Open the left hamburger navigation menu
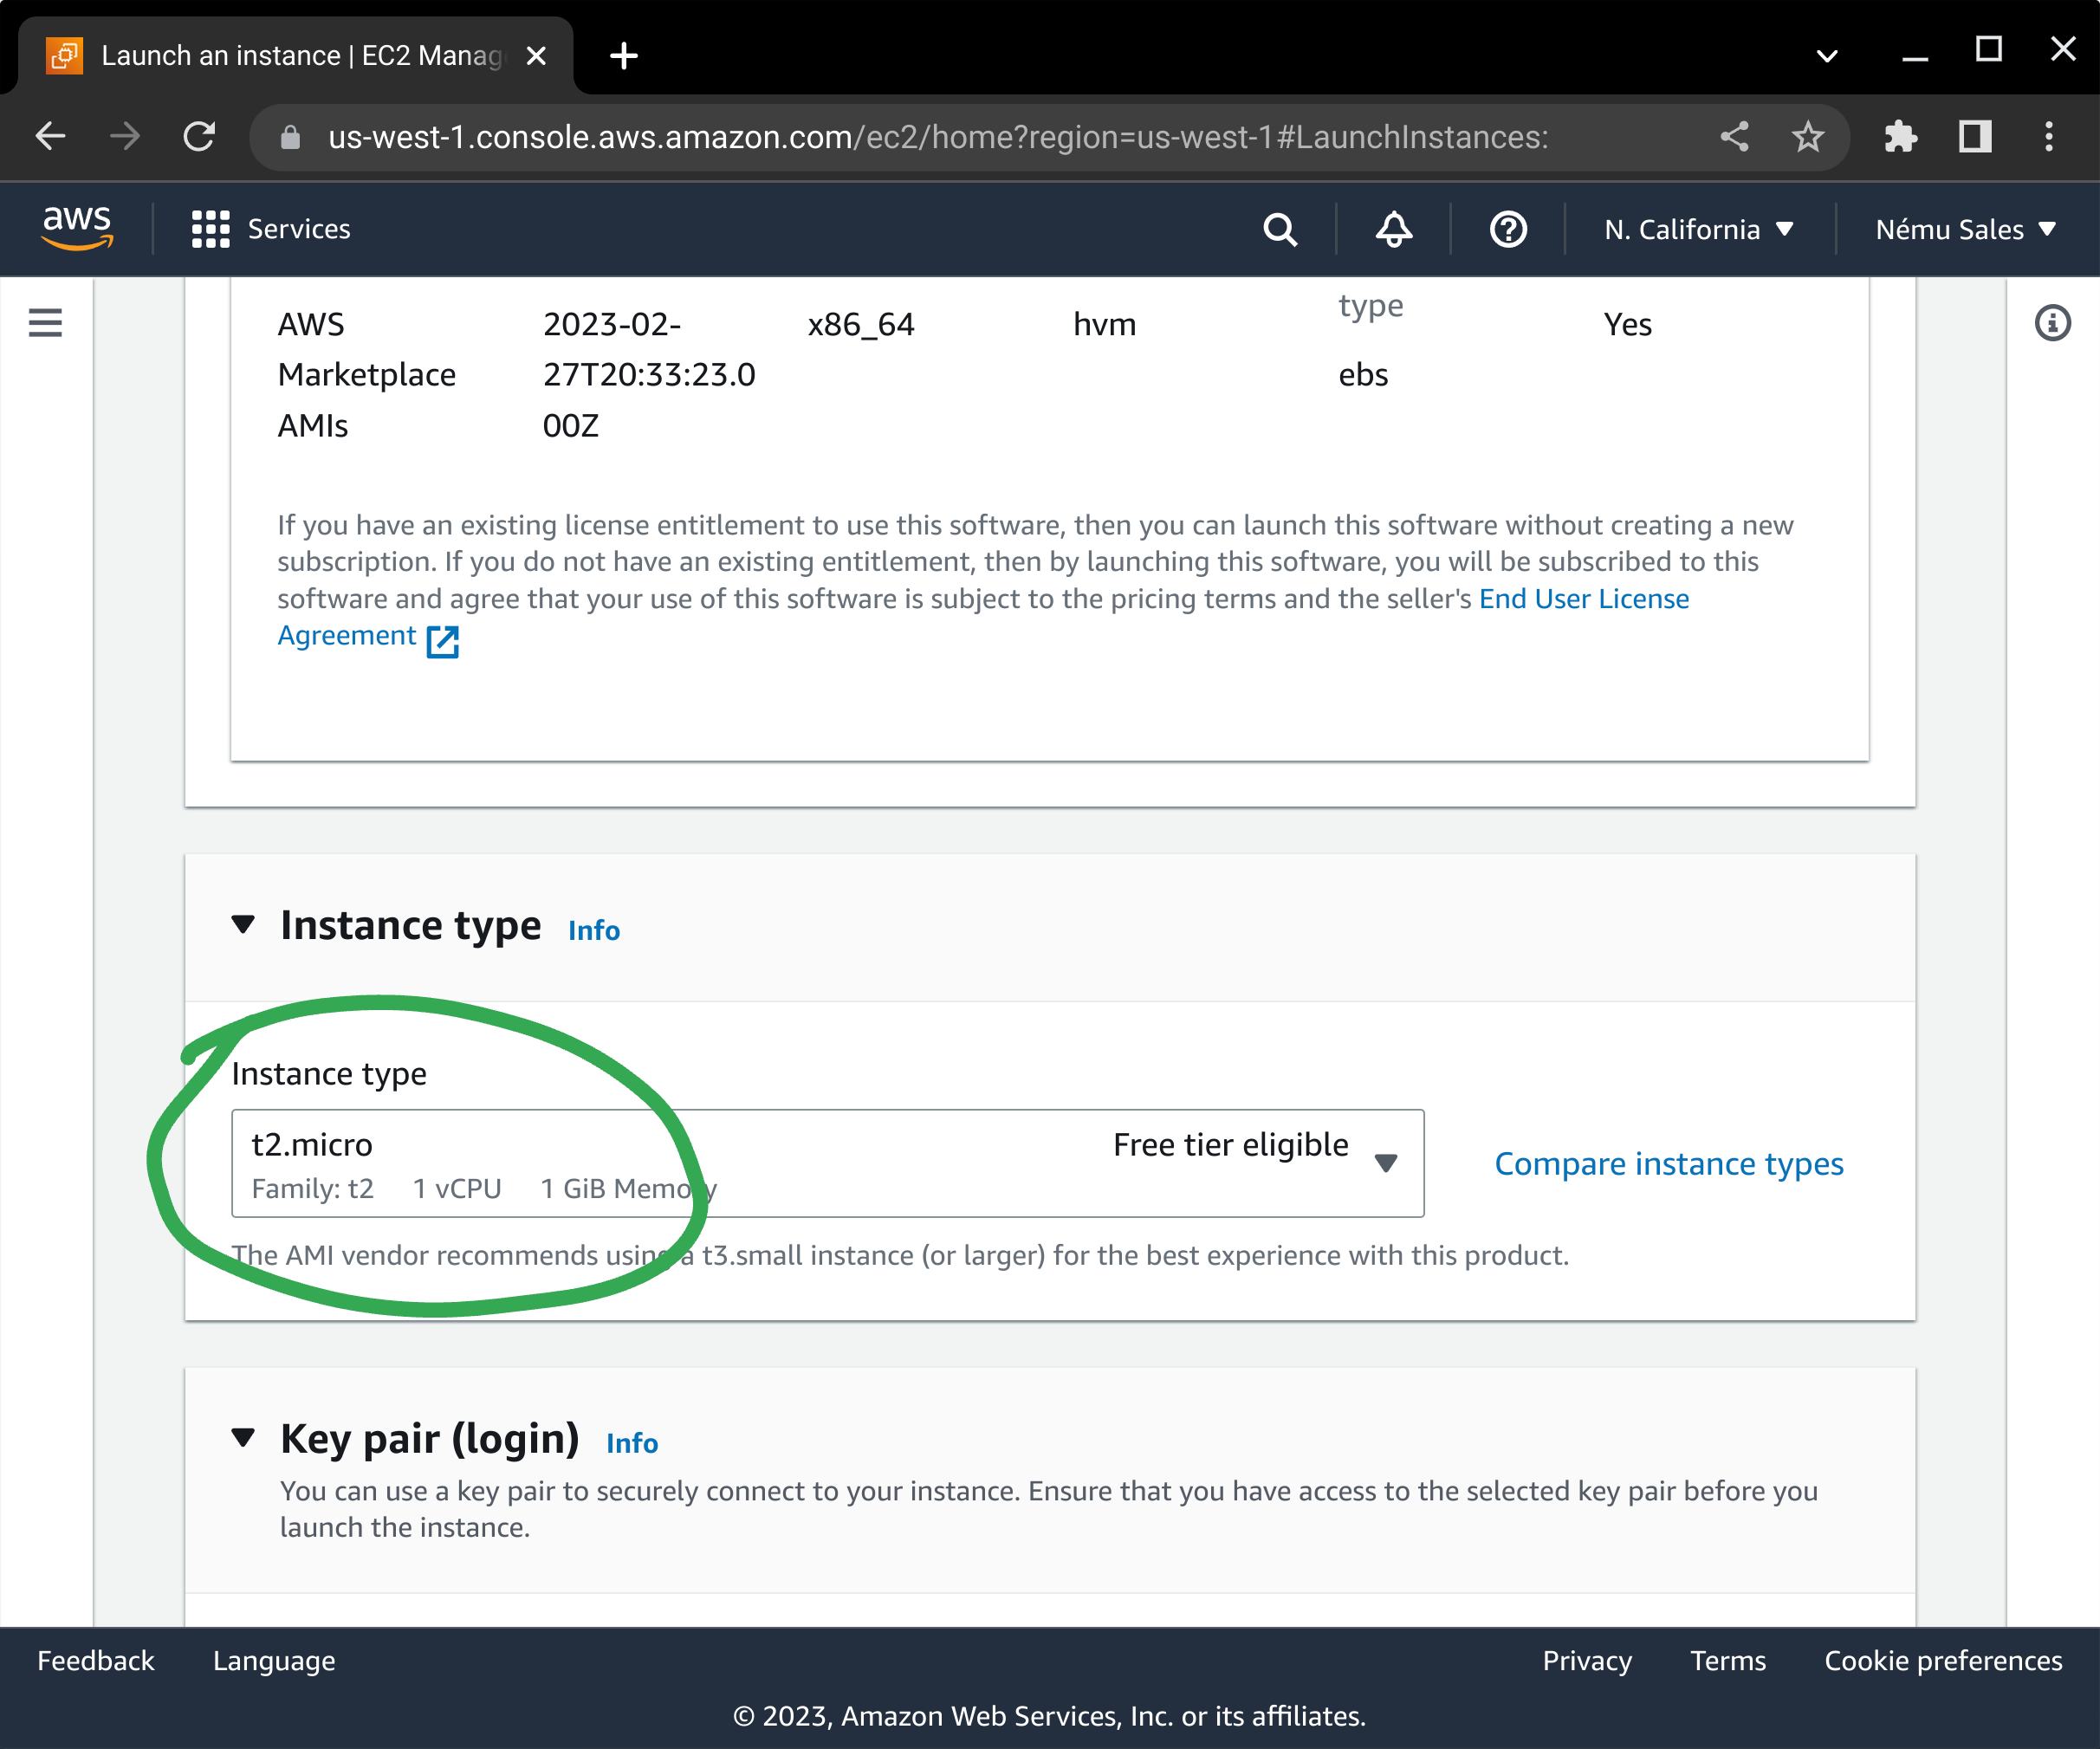This screenshot has height=1749, width=2100. pyautogui.click(x=45, y=323)
